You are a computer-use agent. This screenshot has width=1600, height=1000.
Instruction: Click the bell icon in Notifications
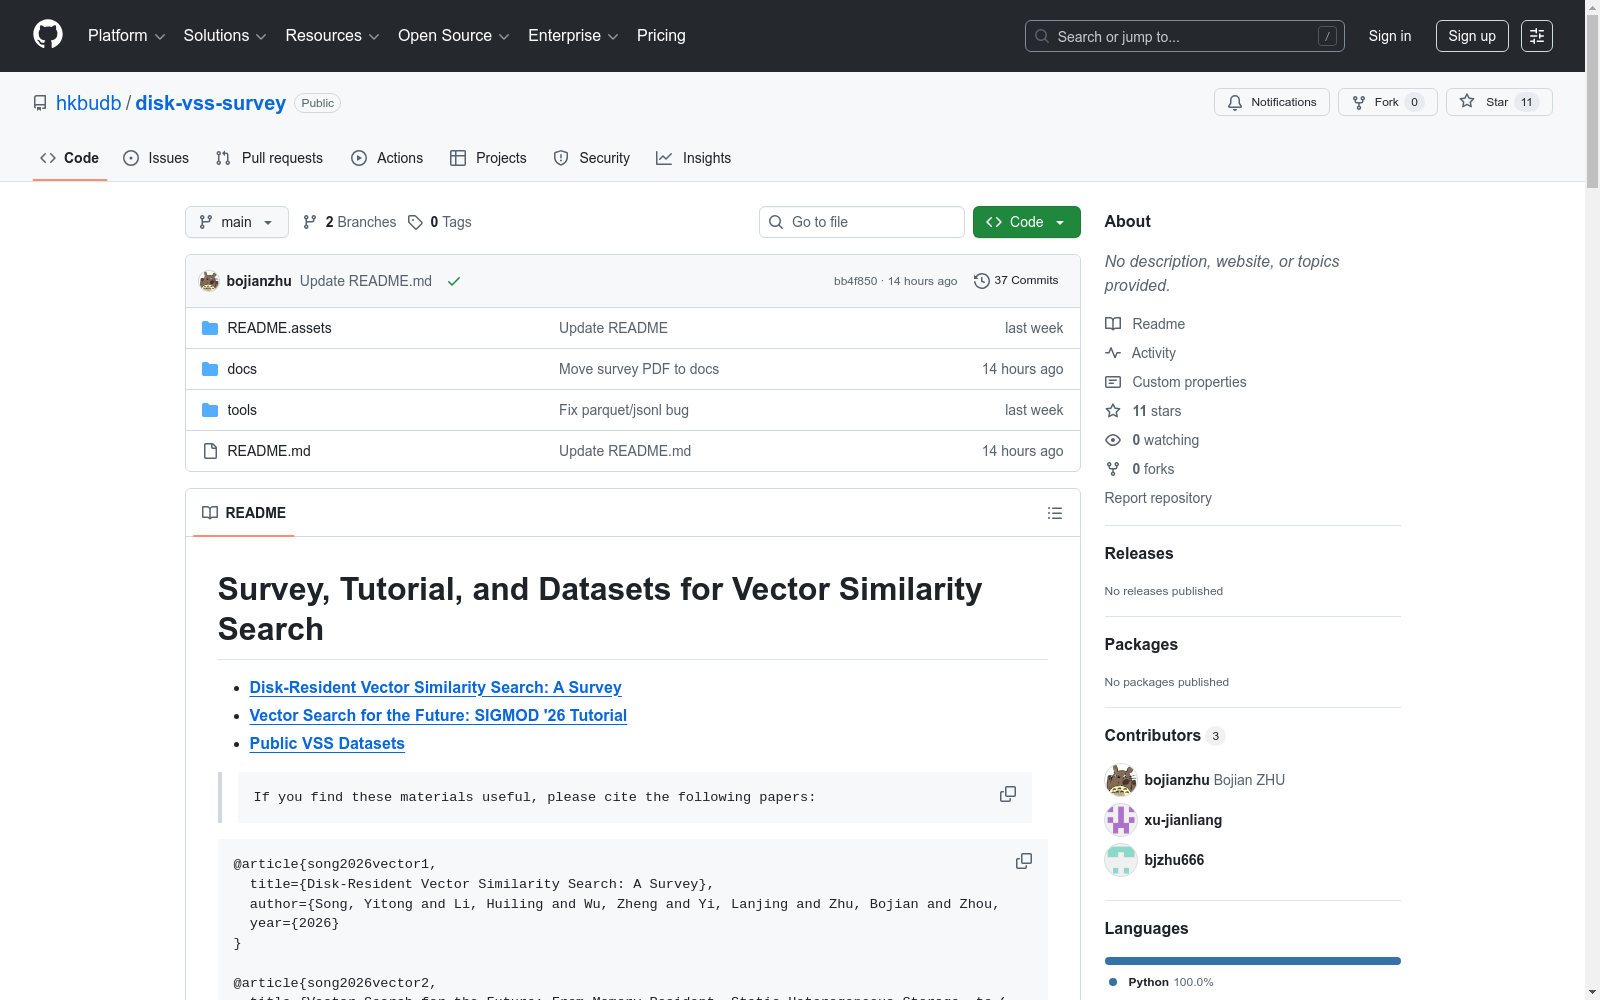[x=1235, y=102]
